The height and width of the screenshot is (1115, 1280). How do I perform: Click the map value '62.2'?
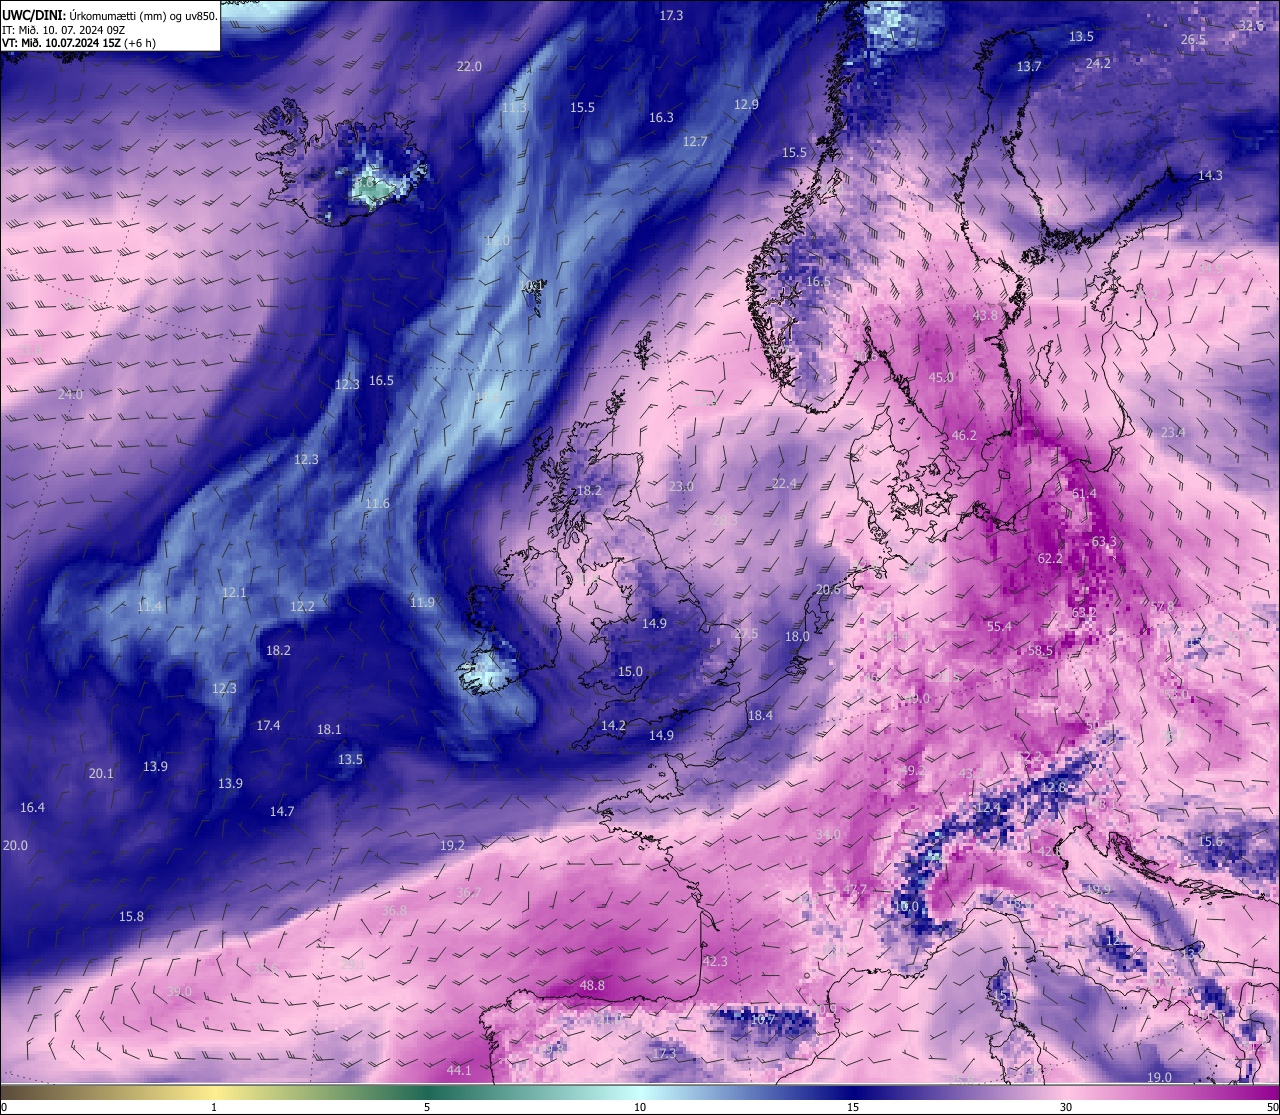click(1050, 559)
